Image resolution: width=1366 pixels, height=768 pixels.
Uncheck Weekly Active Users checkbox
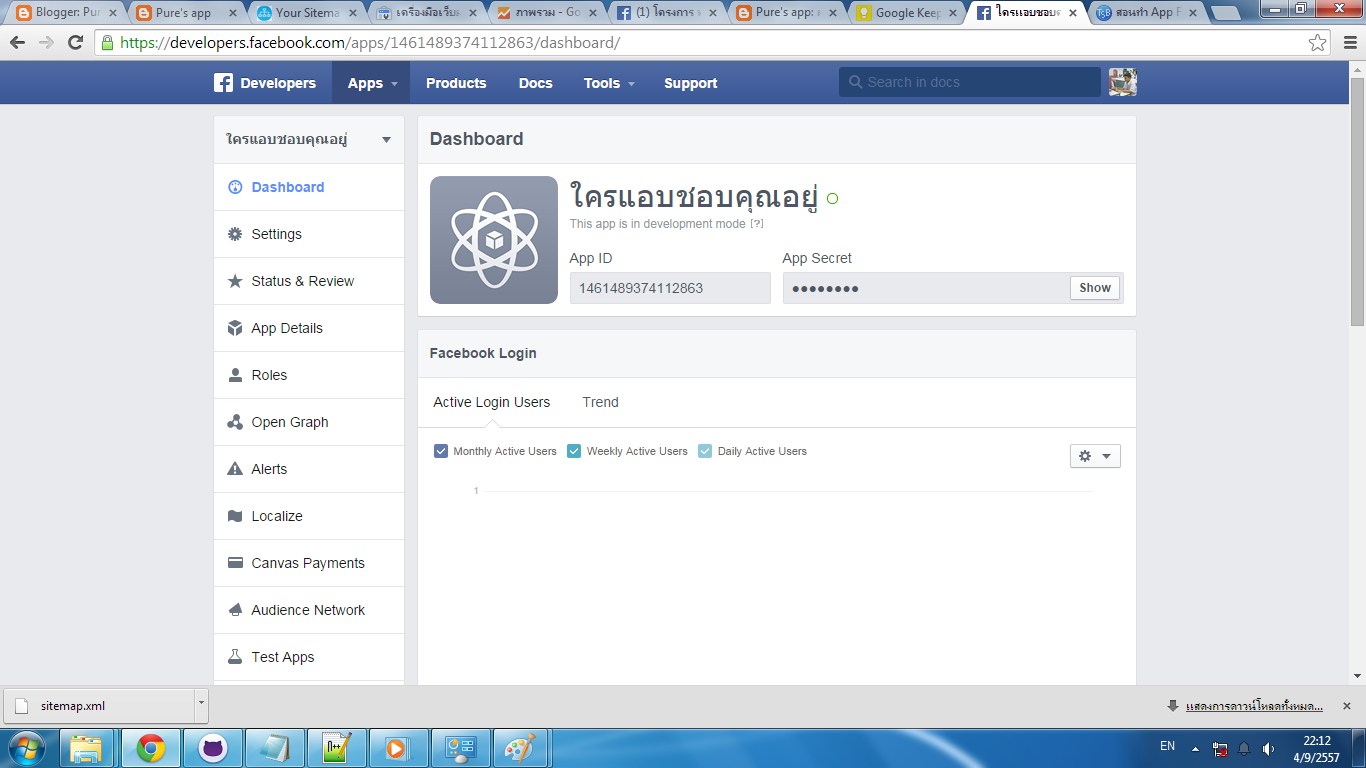coord(574,451)
